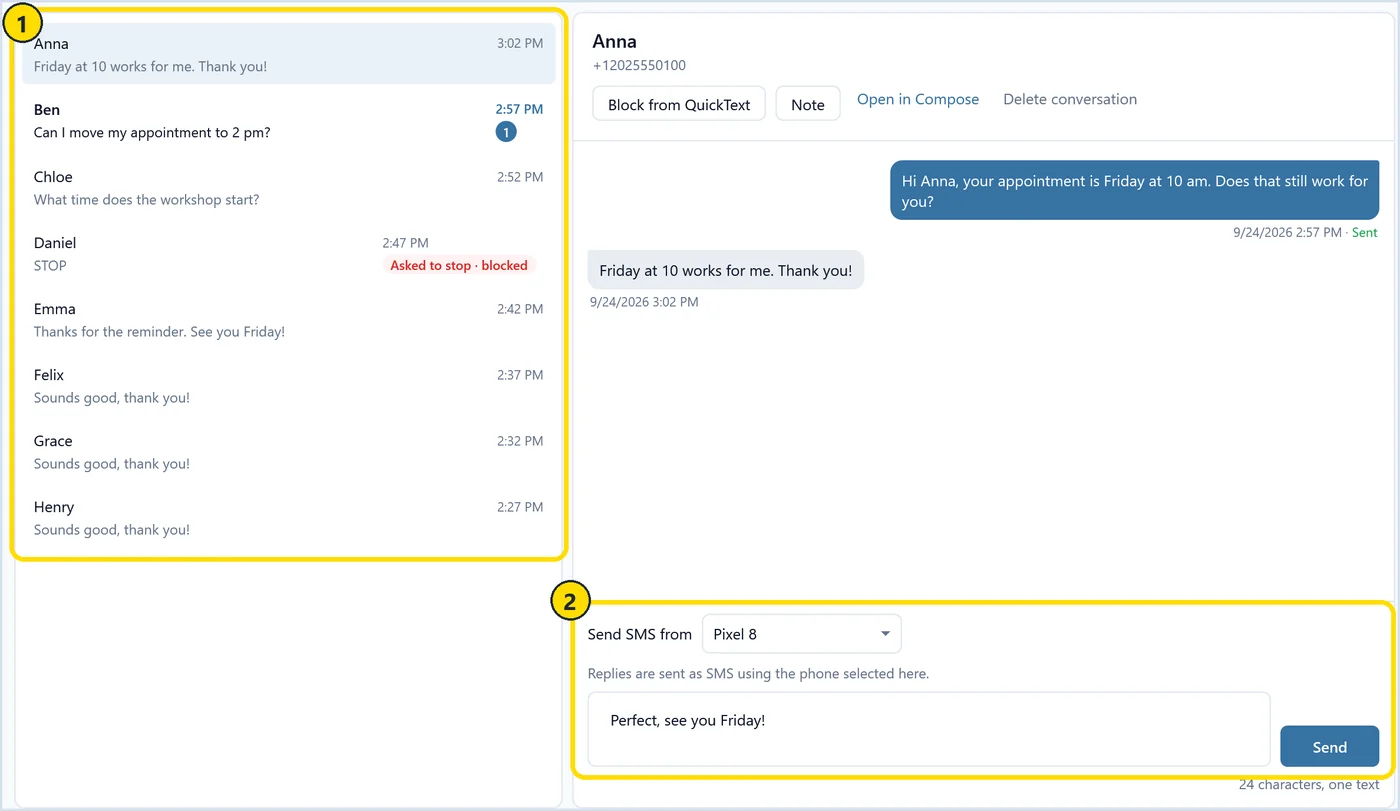
Task: Select Emma's conversation in the list
Action: click(x=288, y=319)
